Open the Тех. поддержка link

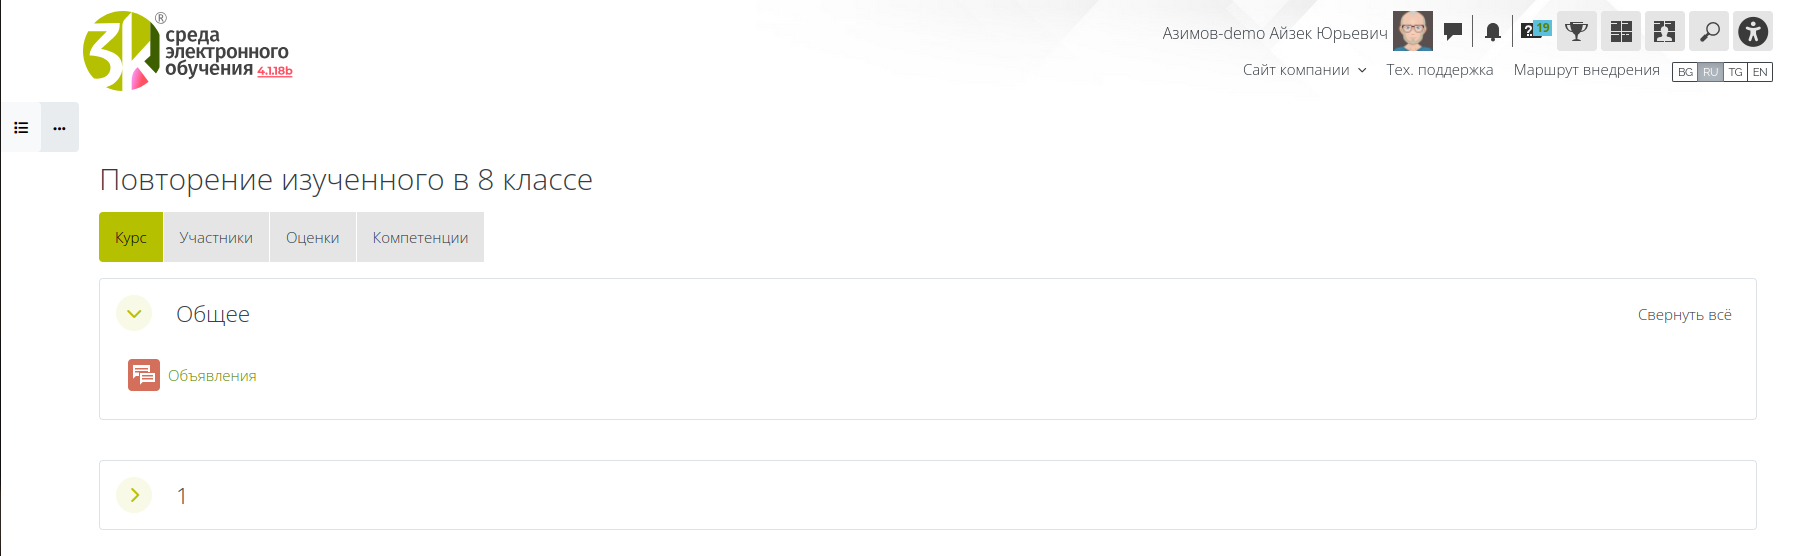1439,70
